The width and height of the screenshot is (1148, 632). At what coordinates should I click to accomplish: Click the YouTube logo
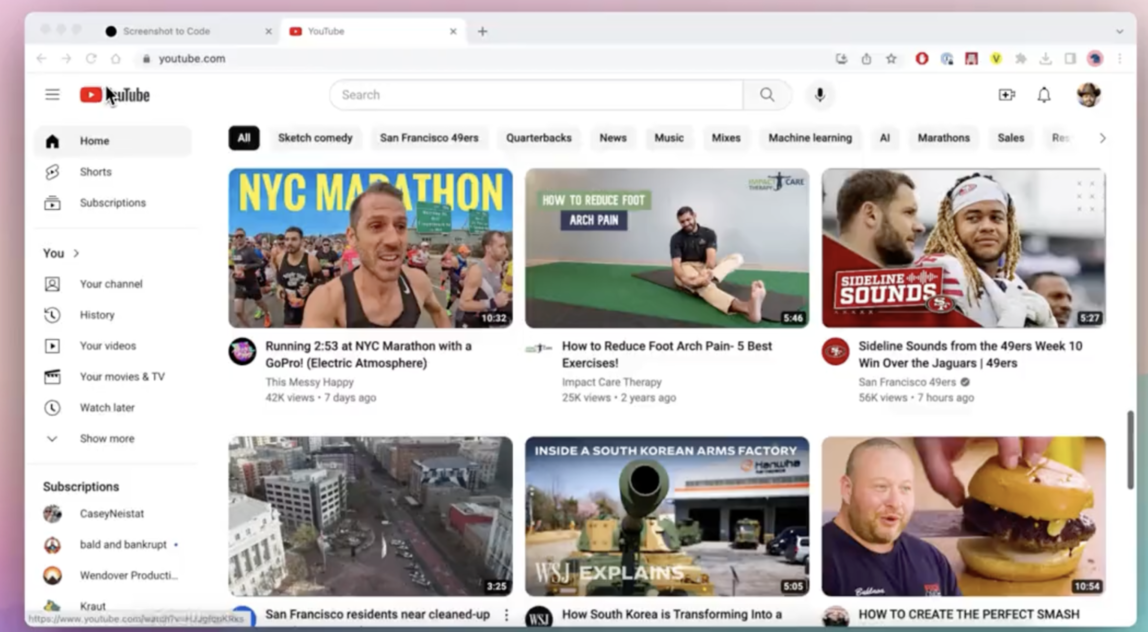click(x=115, y=95)
